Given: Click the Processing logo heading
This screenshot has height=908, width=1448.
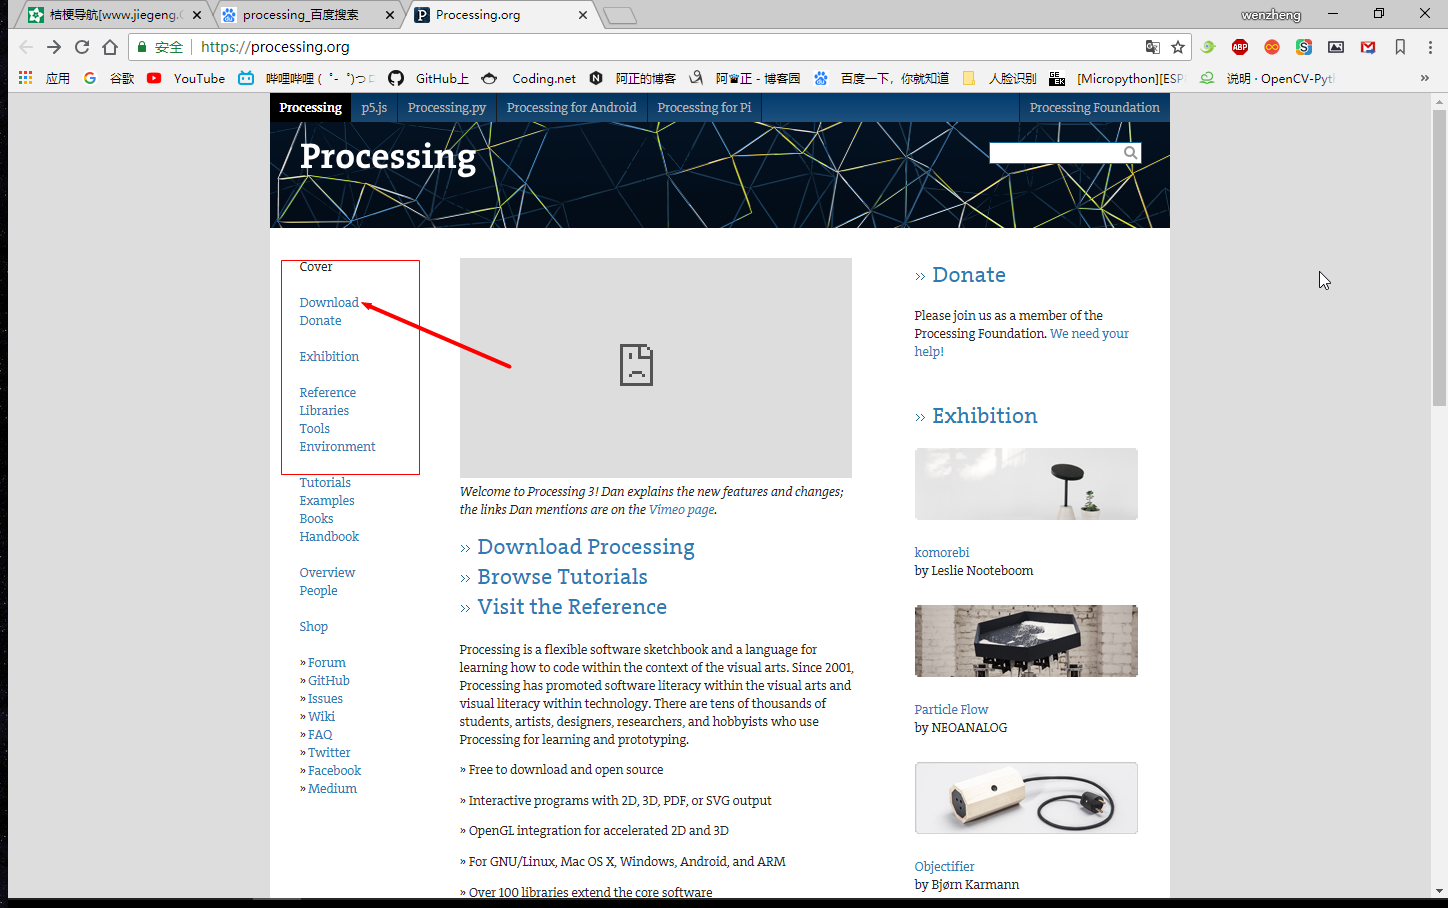Looking at the screenshot, I should [388, 157].
